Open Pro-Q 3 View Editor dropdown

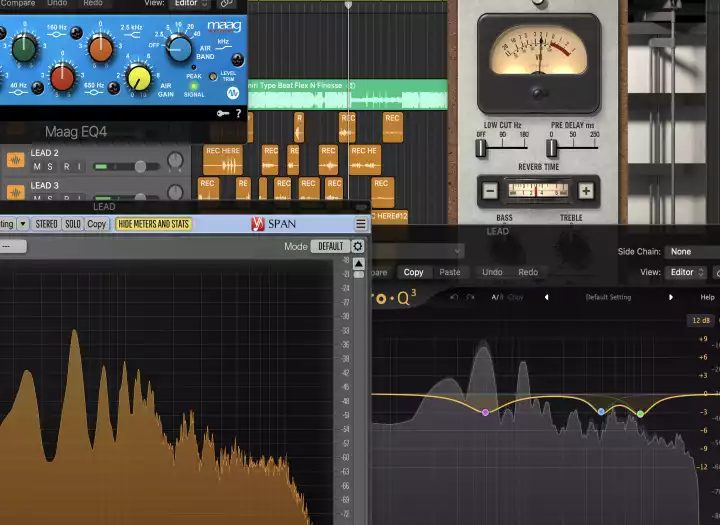coord(688,272)
